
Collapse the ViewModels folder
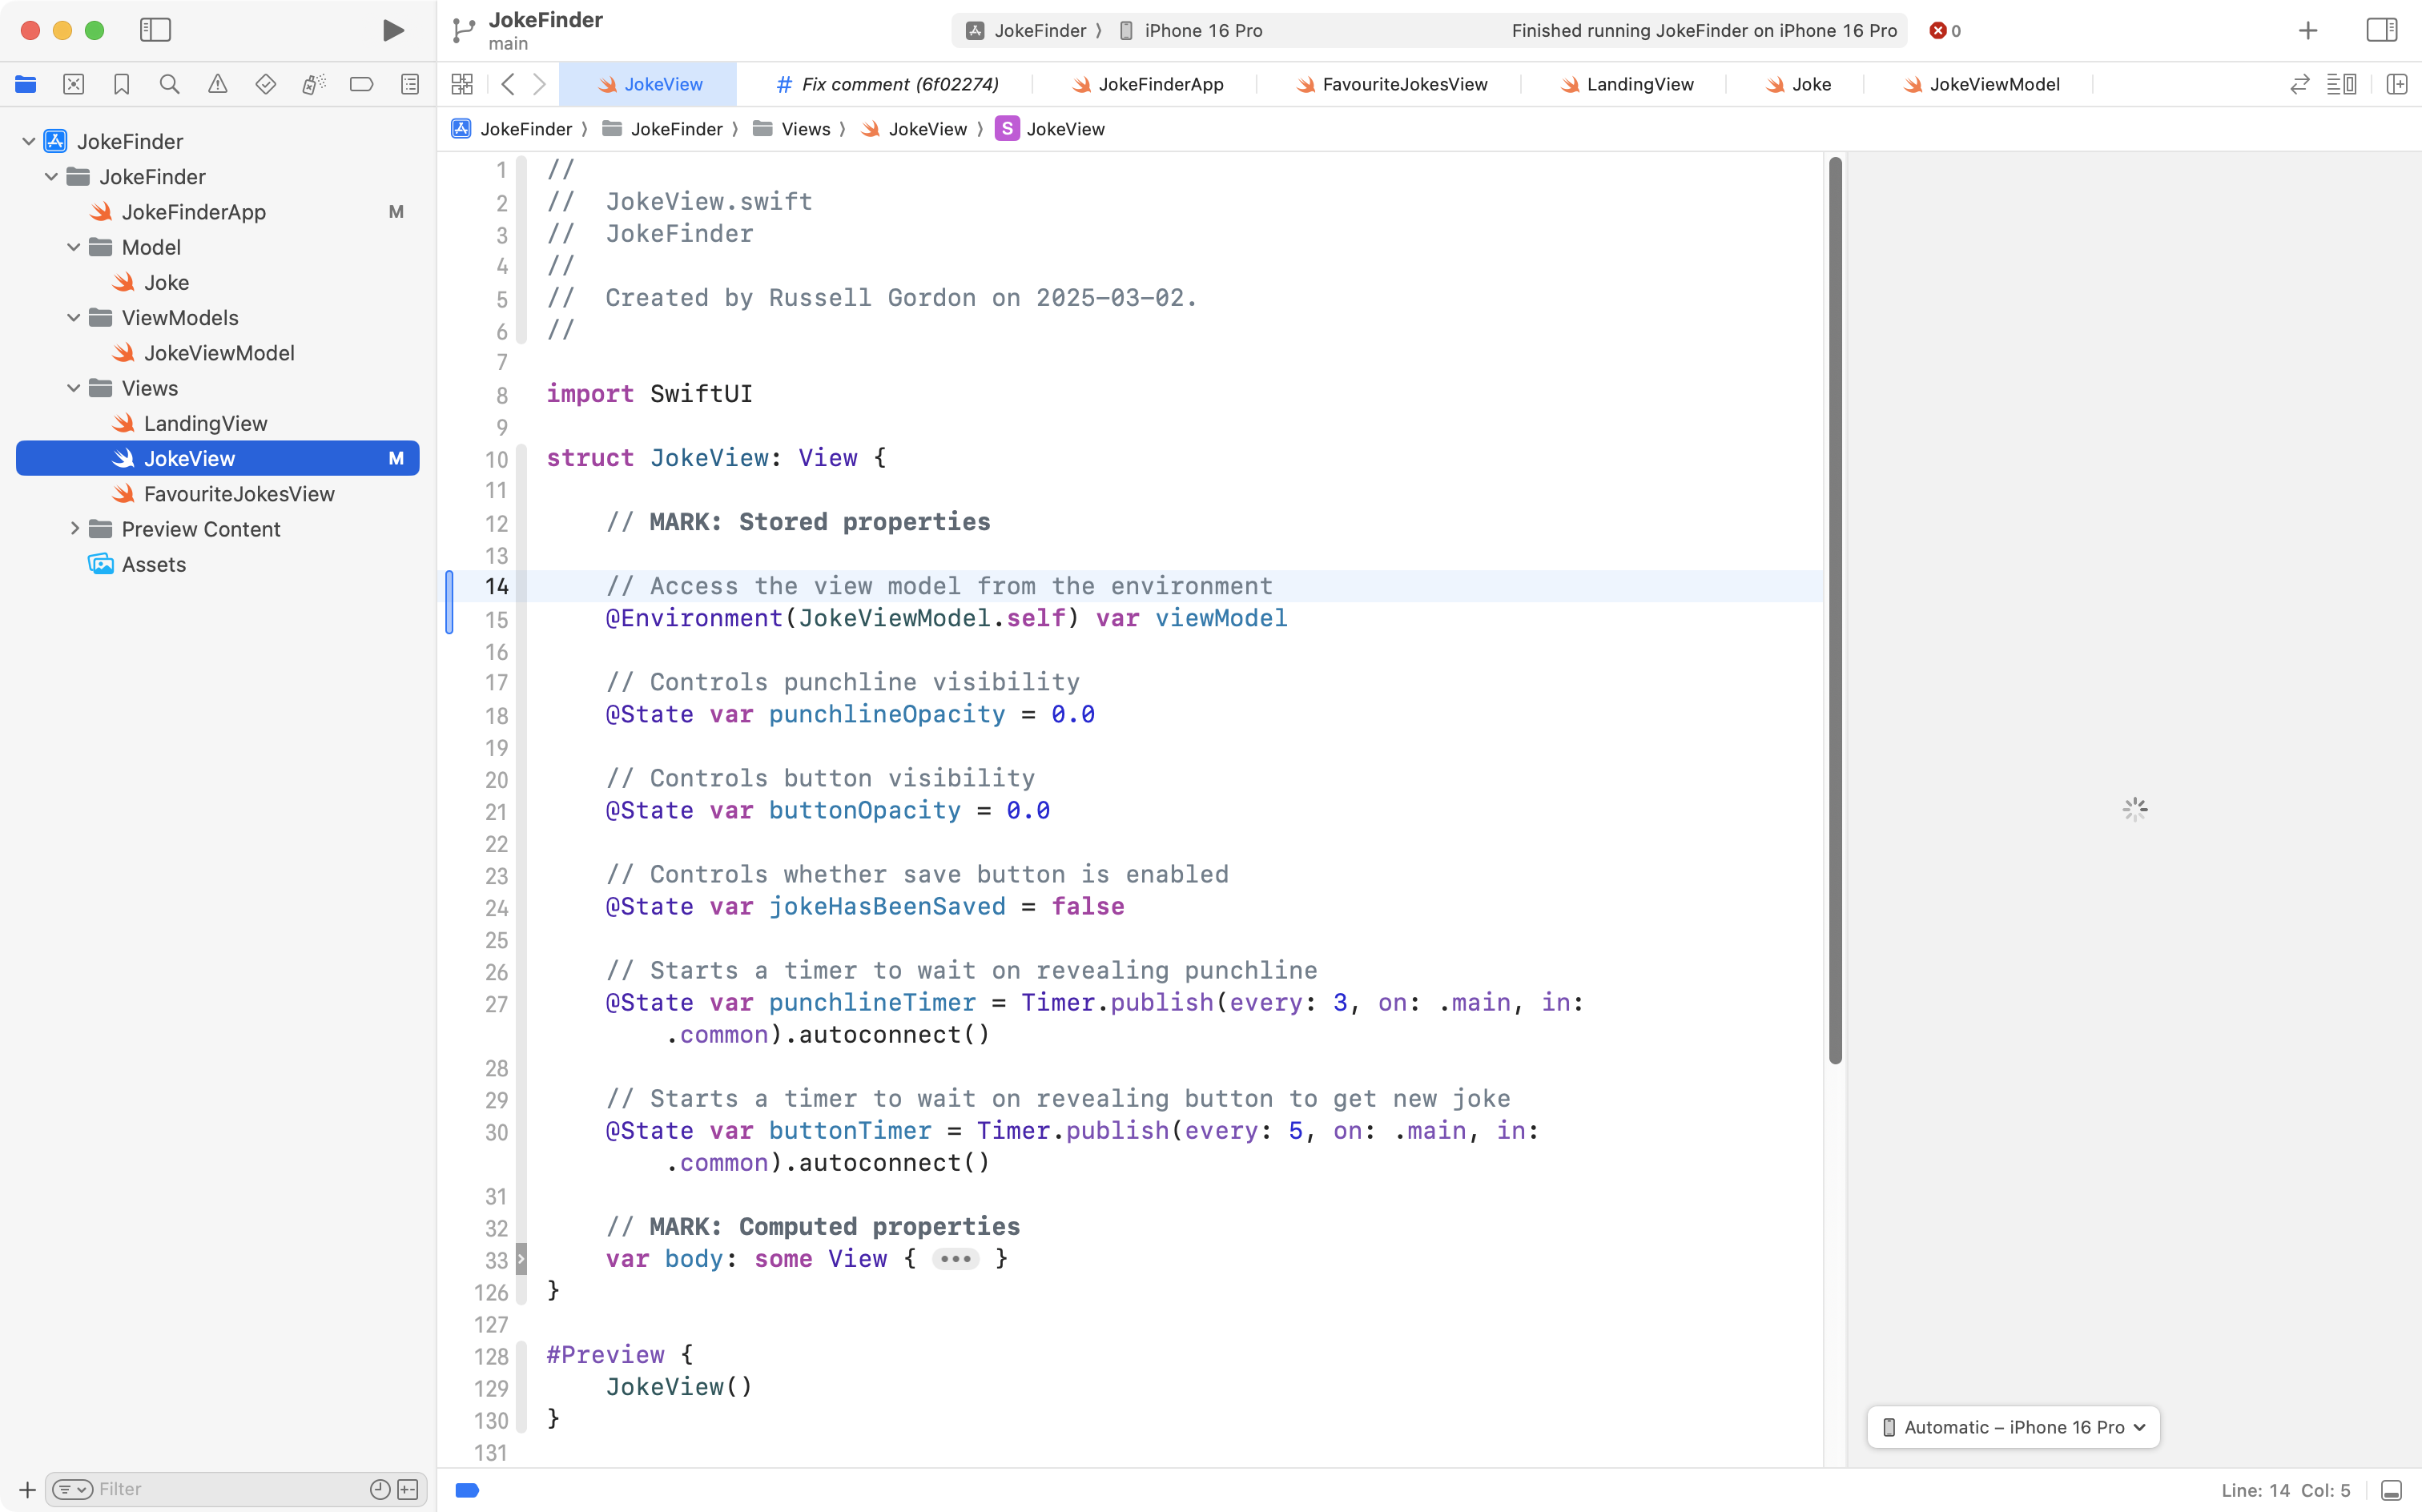point(73,318)
